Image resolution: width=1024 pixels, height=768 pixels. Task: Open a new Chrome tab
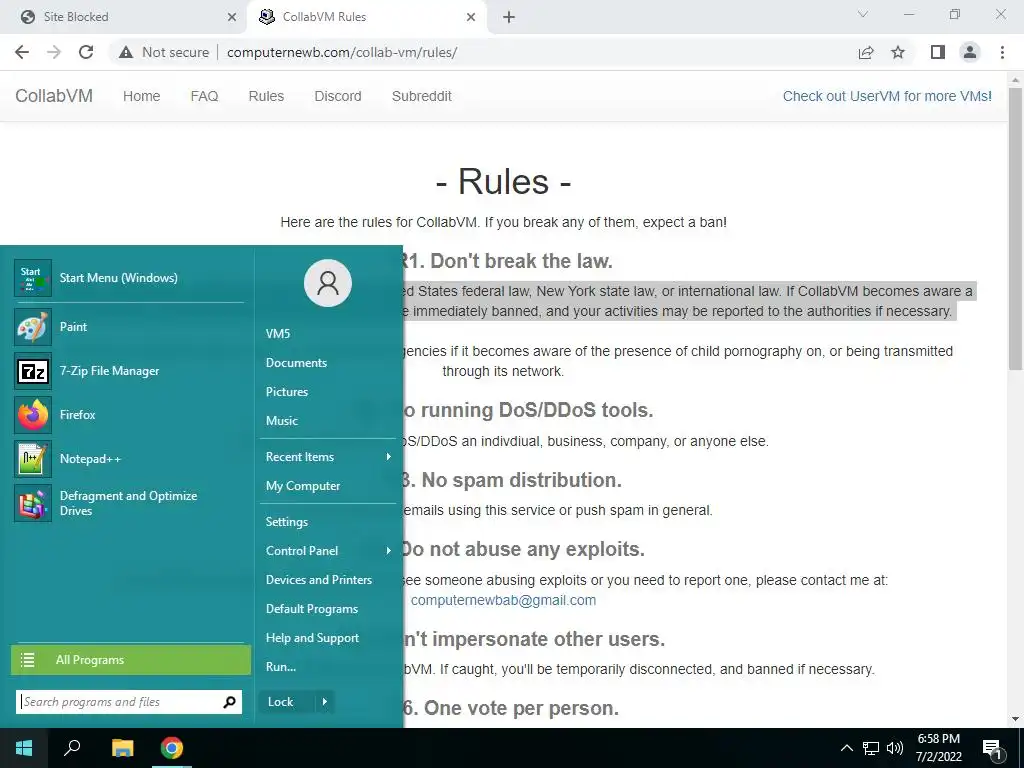(x=509, y=18)
